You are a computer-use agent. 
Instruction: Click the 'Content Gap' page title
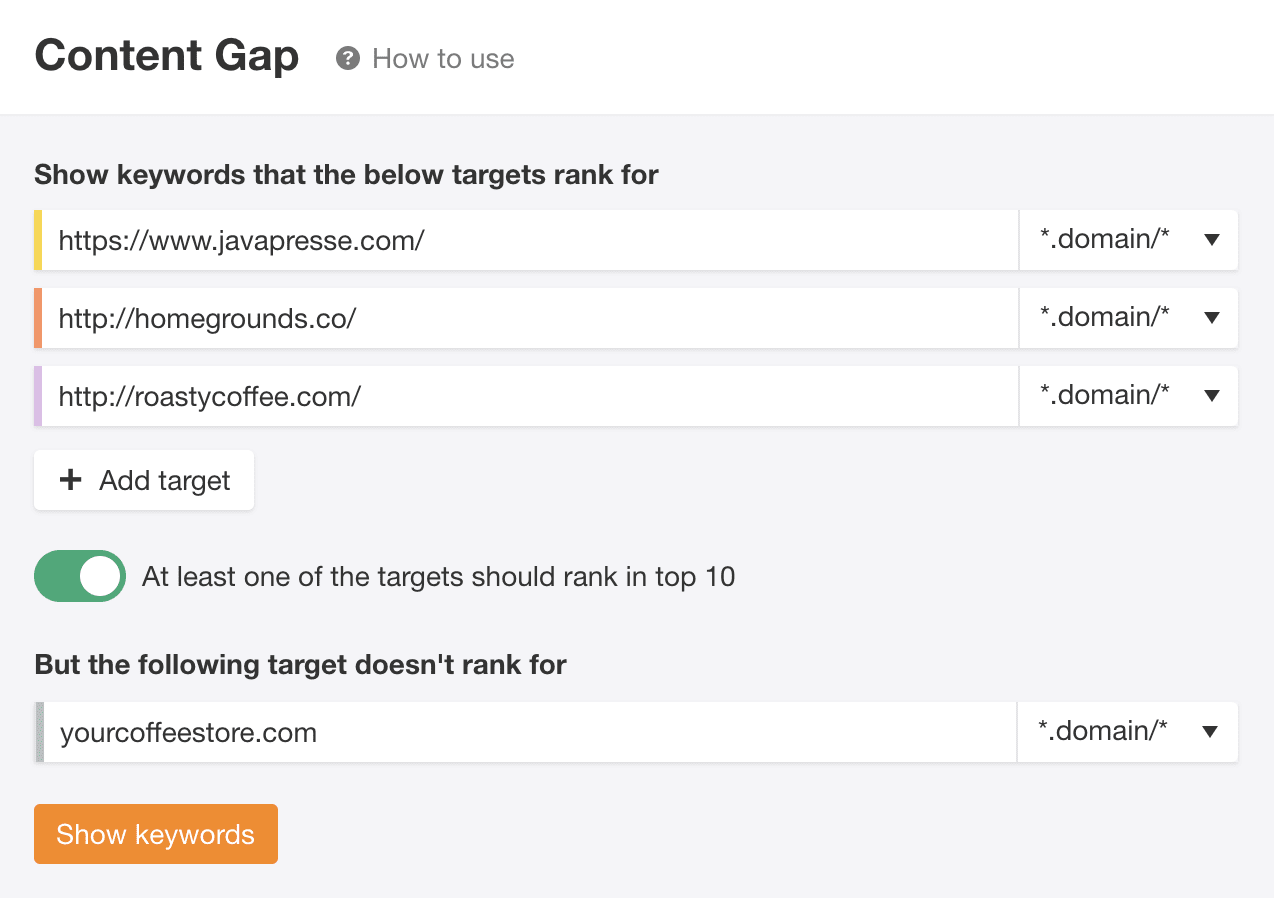click(x=166, y=56)
